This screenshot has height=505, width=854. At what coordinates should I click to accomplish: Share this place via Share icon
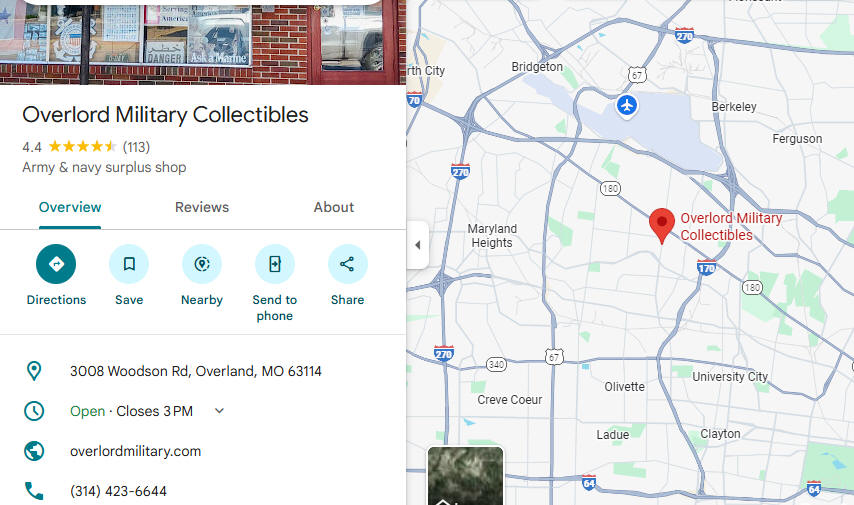pos(347,264)
